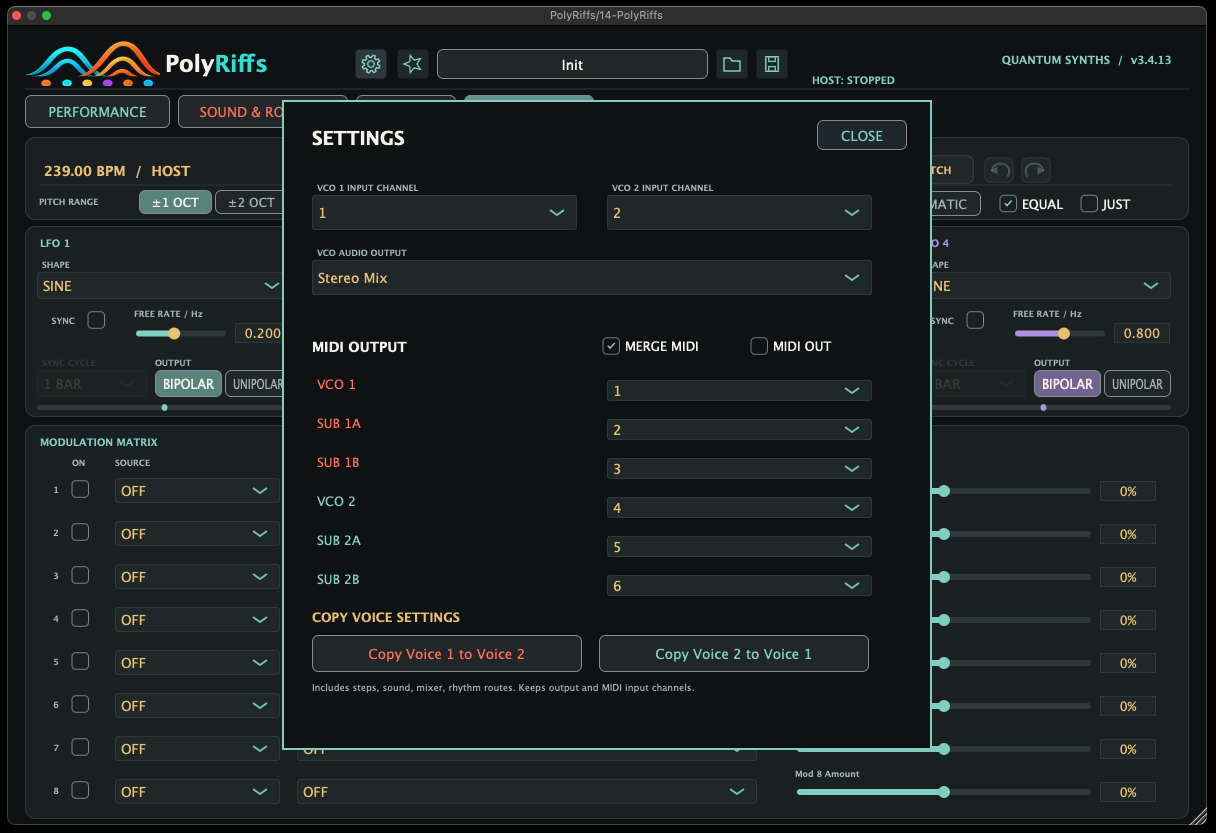Open VCO 2 MIDI output channel dropdown
Image resolution: width=1216 pixels, height=833 pixels.
click(739, 508)
